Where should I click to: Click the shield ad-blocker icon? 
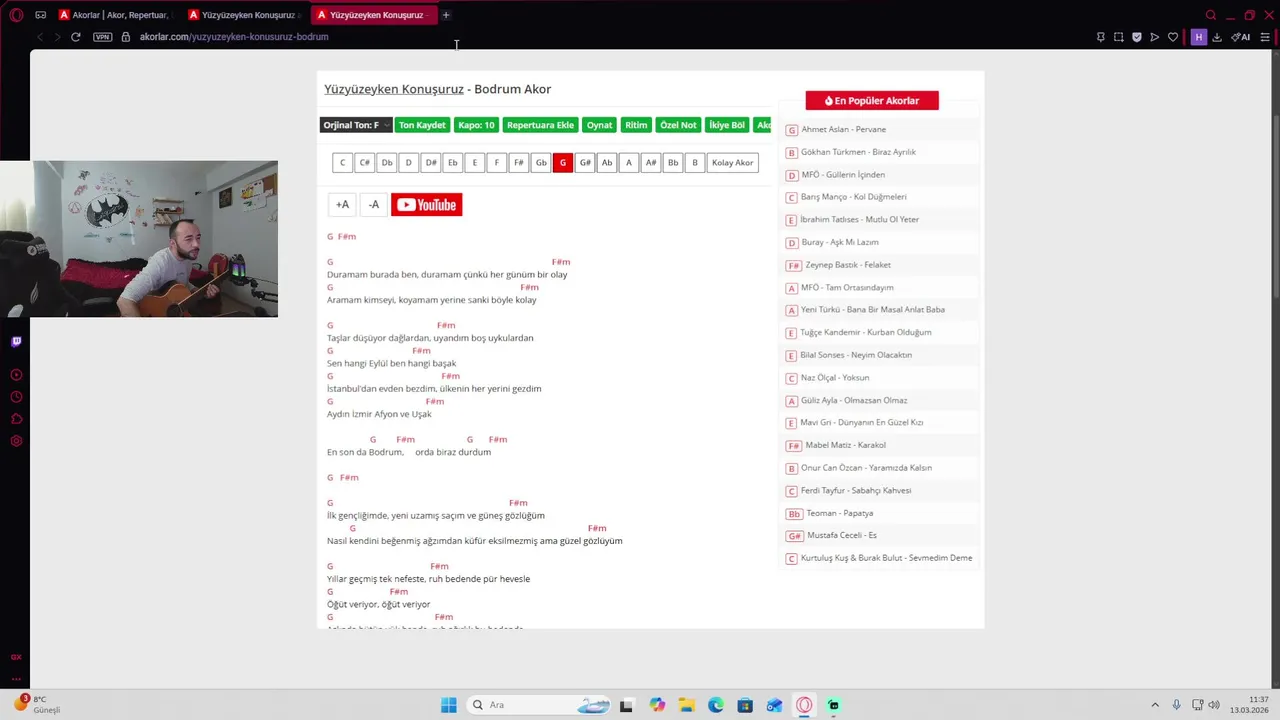[1137, 37]
